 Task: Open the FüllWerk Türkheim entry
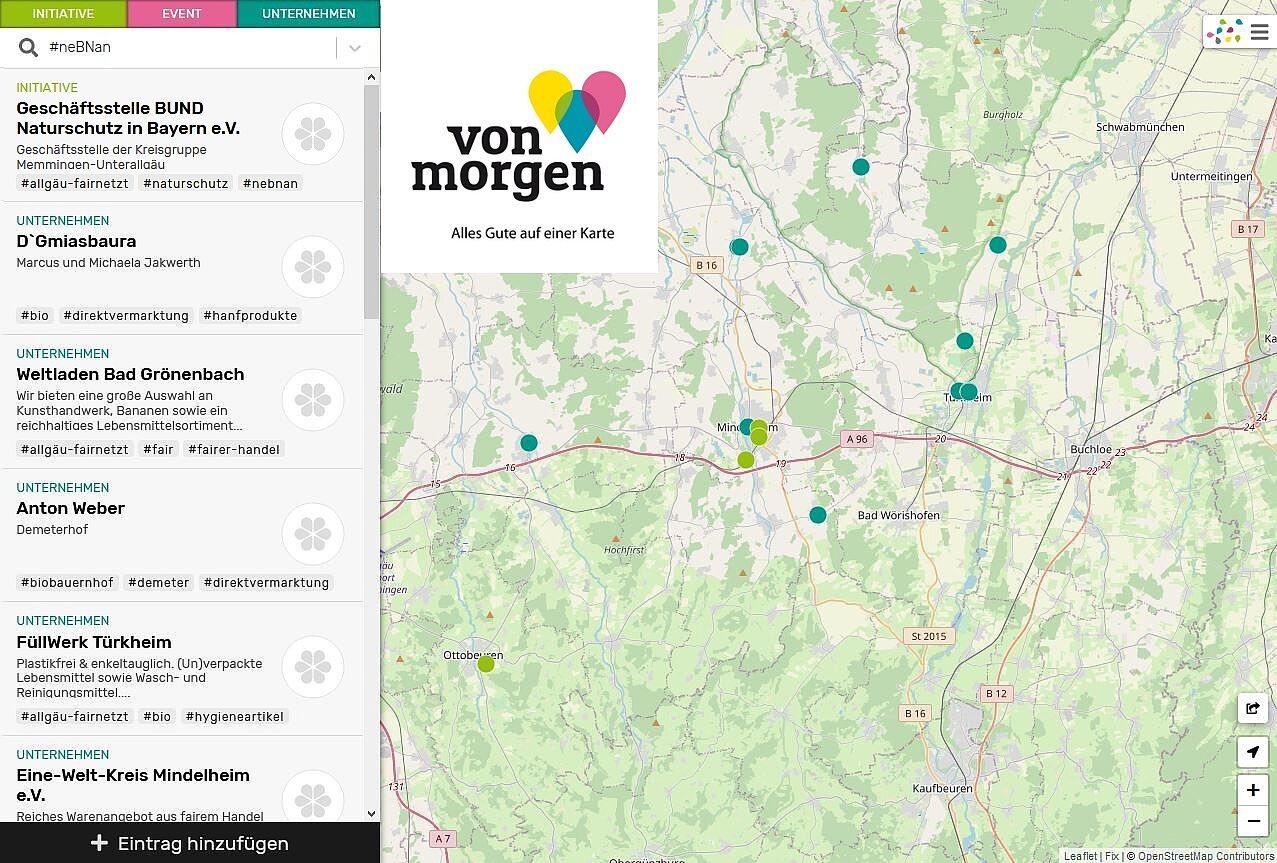[94, 642]
